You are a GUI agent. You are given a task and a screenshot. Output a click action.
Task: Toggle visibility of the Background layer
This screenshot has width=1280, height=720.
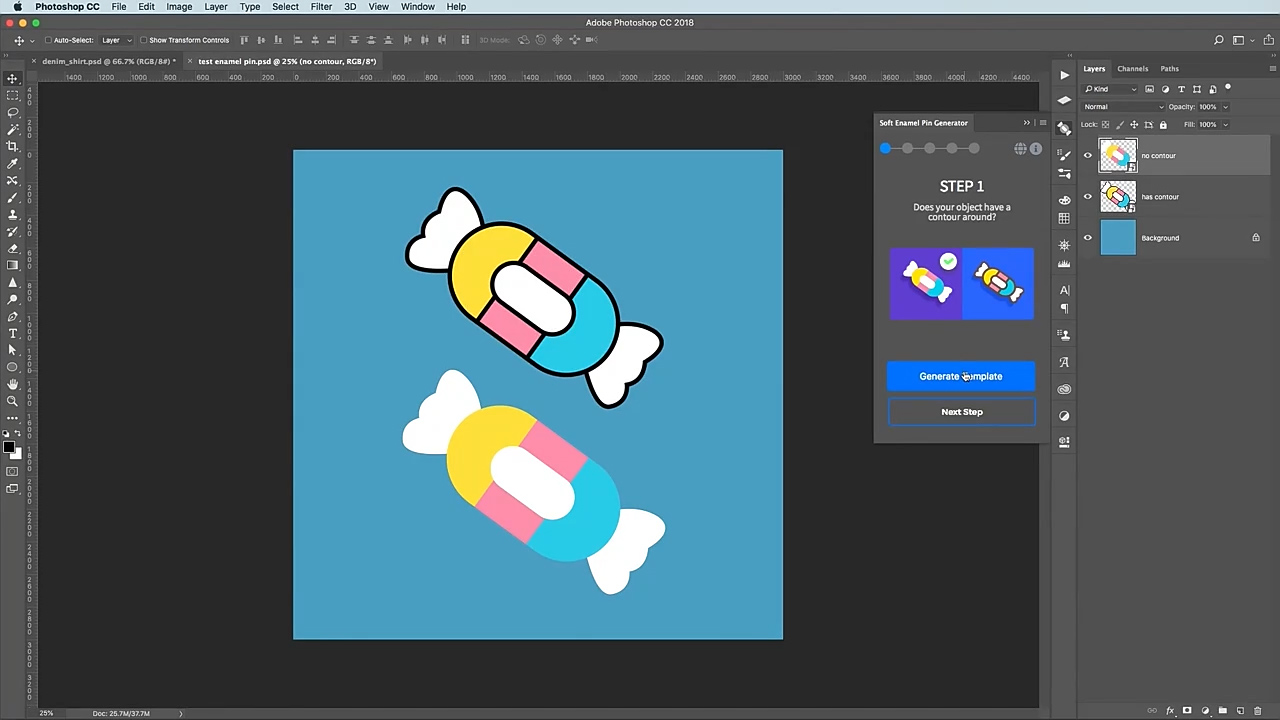[x=1088, y=238]
